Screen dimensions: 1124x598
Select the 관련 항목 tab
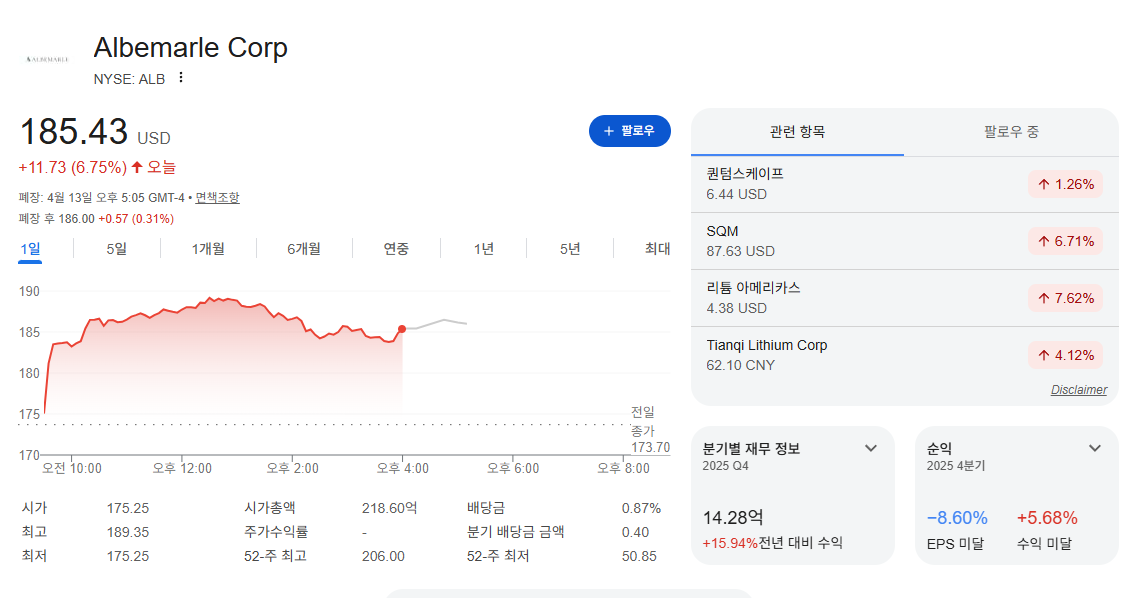tap(797, 132)
